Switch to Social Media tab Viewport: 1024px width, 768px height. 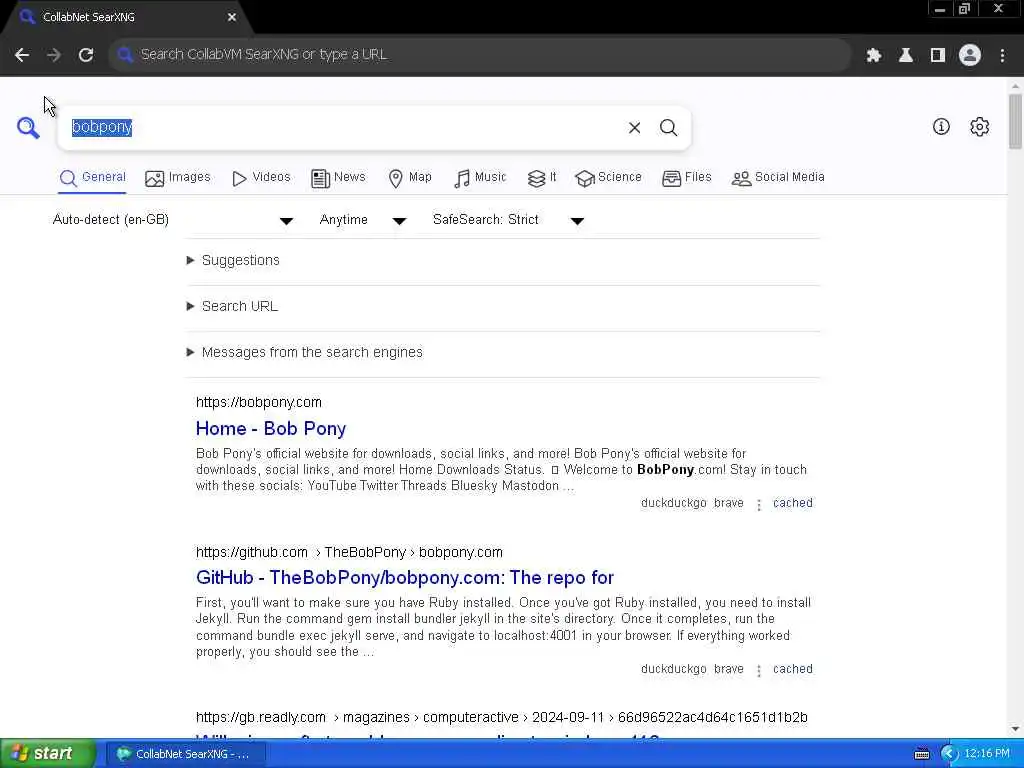tap(778, 178)
